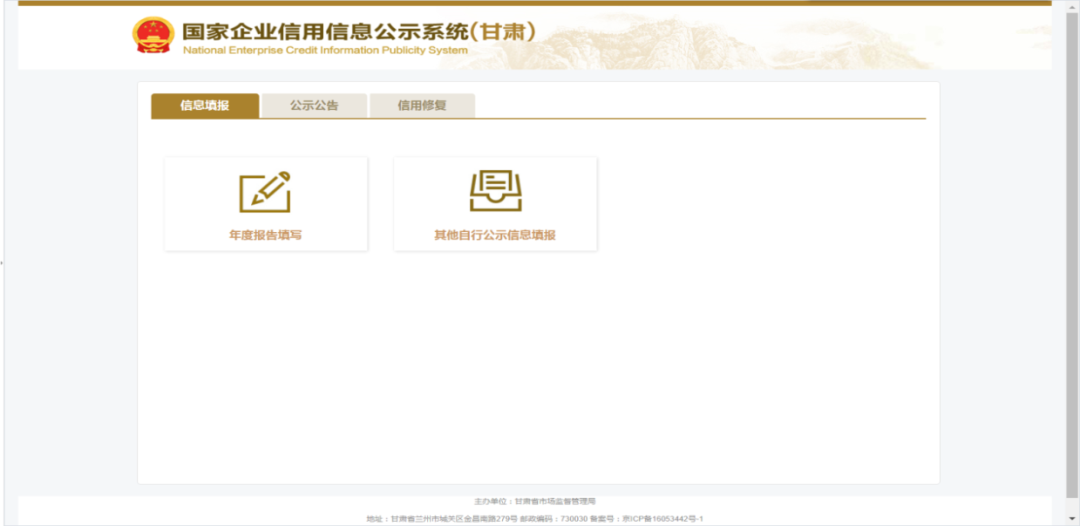Click the 主办单位 甘肃省市场监督管理局 footer text

tap(535, 500)
